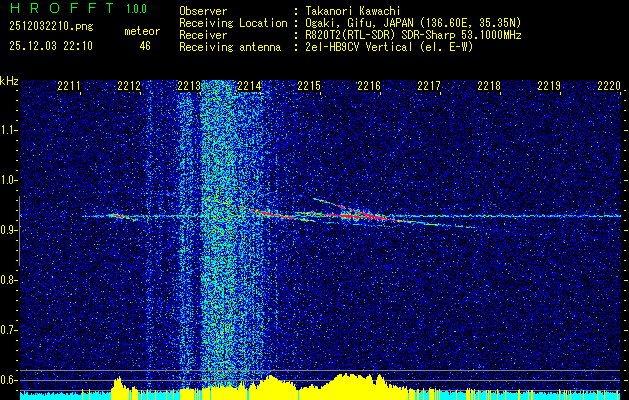
Task: Click the meteor count 46
Action: click(x=145, y=46)
